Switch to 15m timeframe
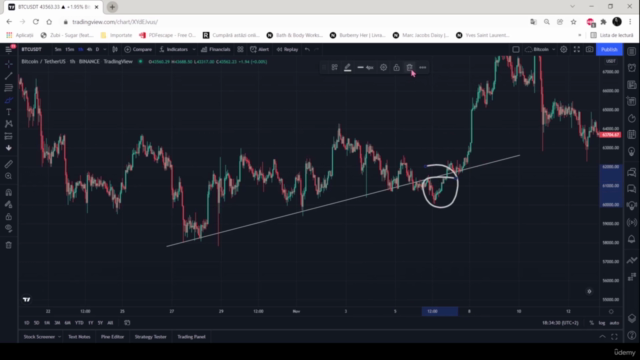This screenshot has width=640, height=360. point(70,49)
